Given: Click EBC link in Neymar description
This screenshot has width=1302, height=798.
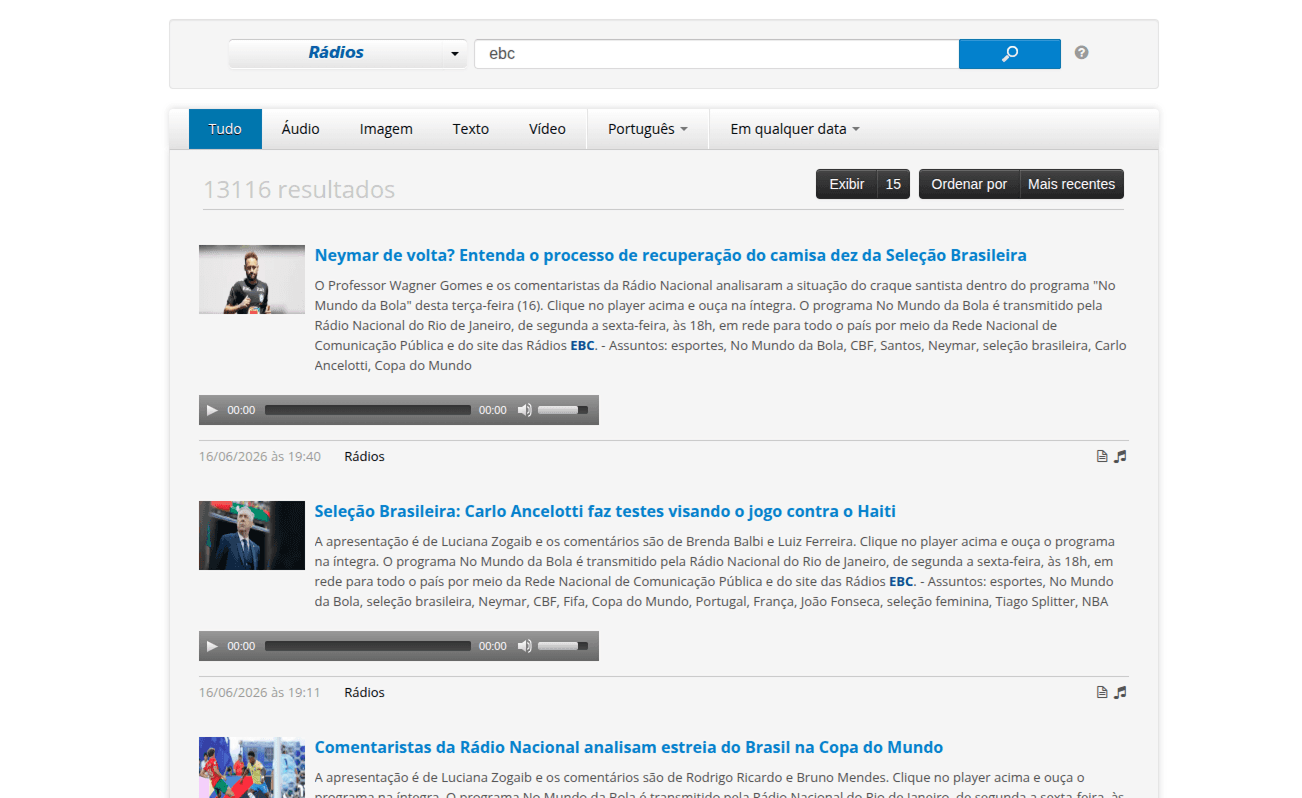Looking at the screenshot, I should (x=582, y=346).
